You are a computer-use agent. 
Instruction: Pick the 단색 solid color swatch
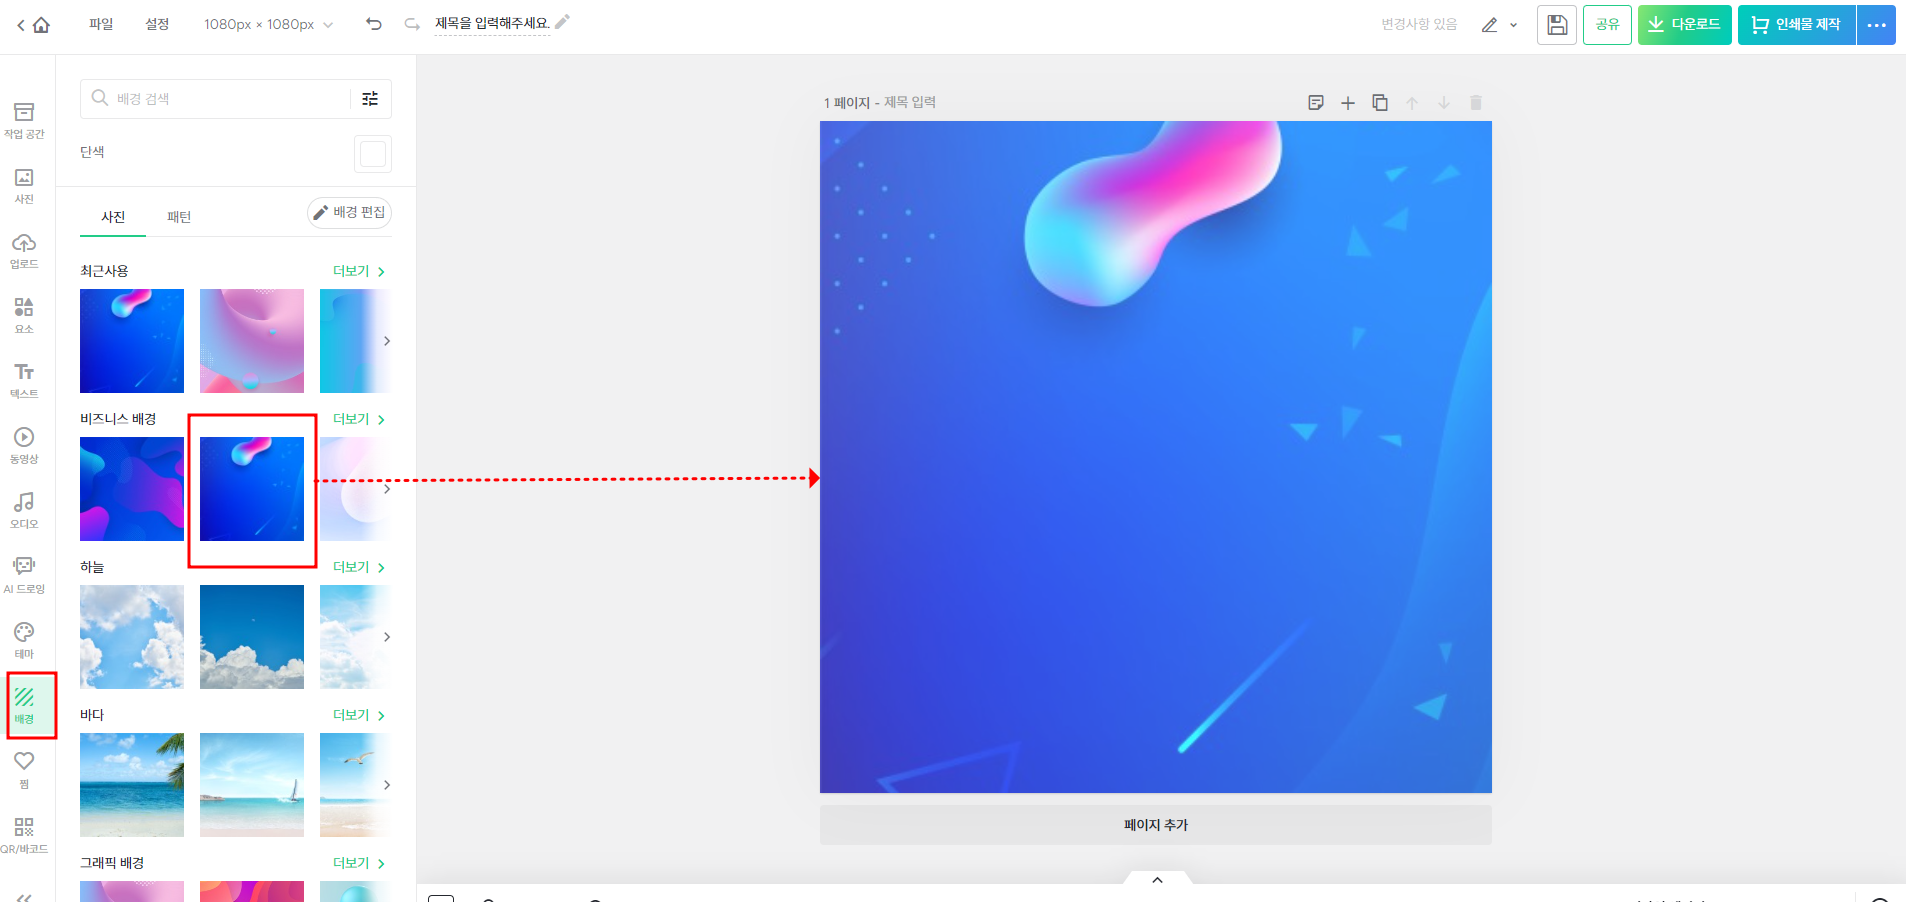click(x=373, y=154)
